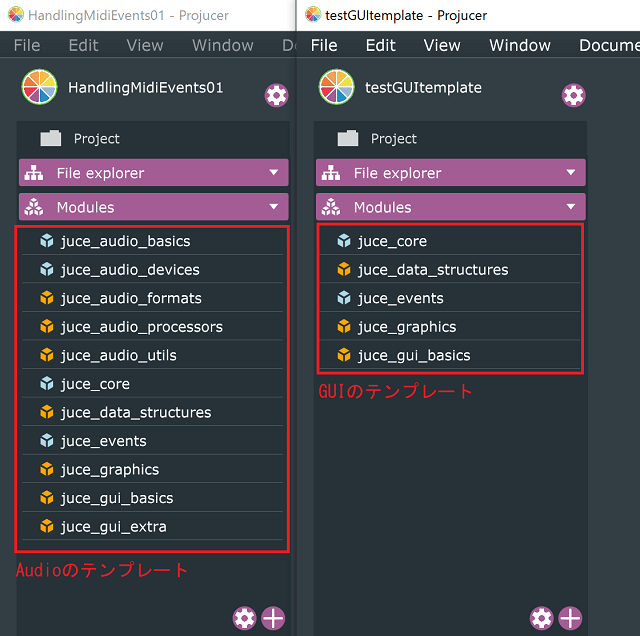Viewport: 640px width, 636px height.
Task: Click Modules cubes icon in testGUItemplate window
Action: (331, 207)
